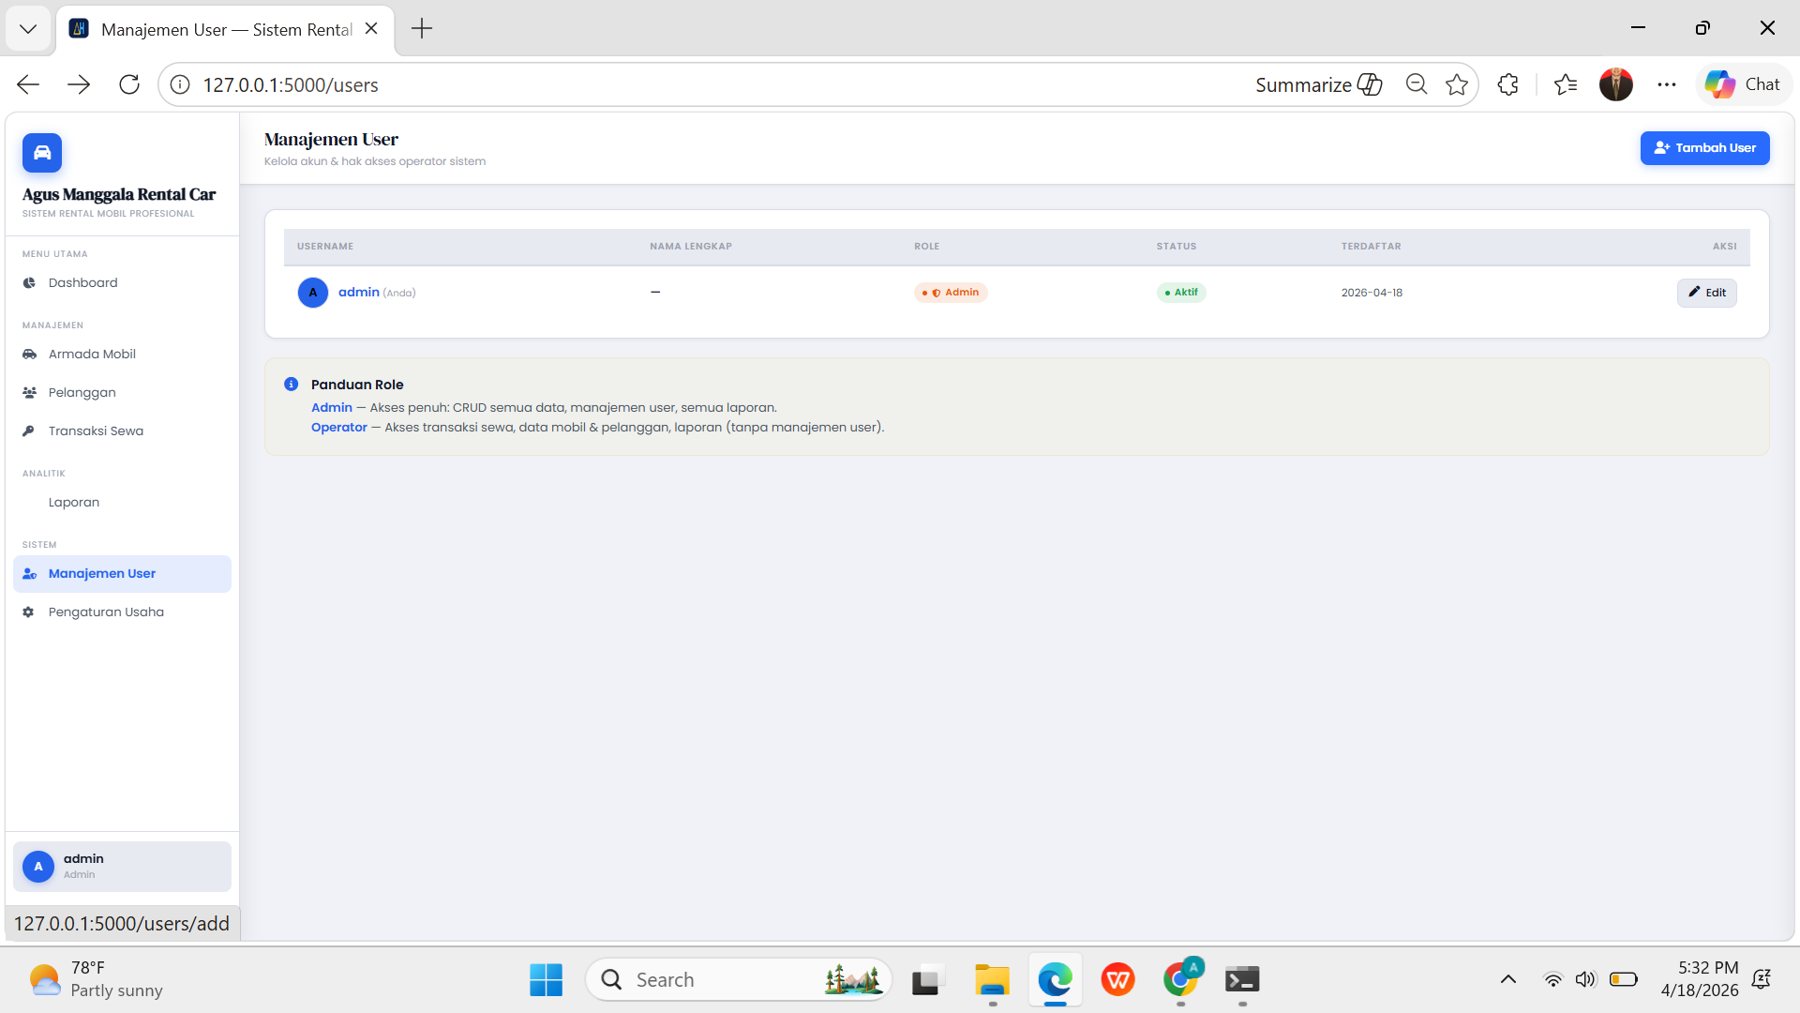Open Transaksi Sewa menu item
The height and width of the screenshot is (1013, 1800).
pyautogui.click(x=95, y=431)
